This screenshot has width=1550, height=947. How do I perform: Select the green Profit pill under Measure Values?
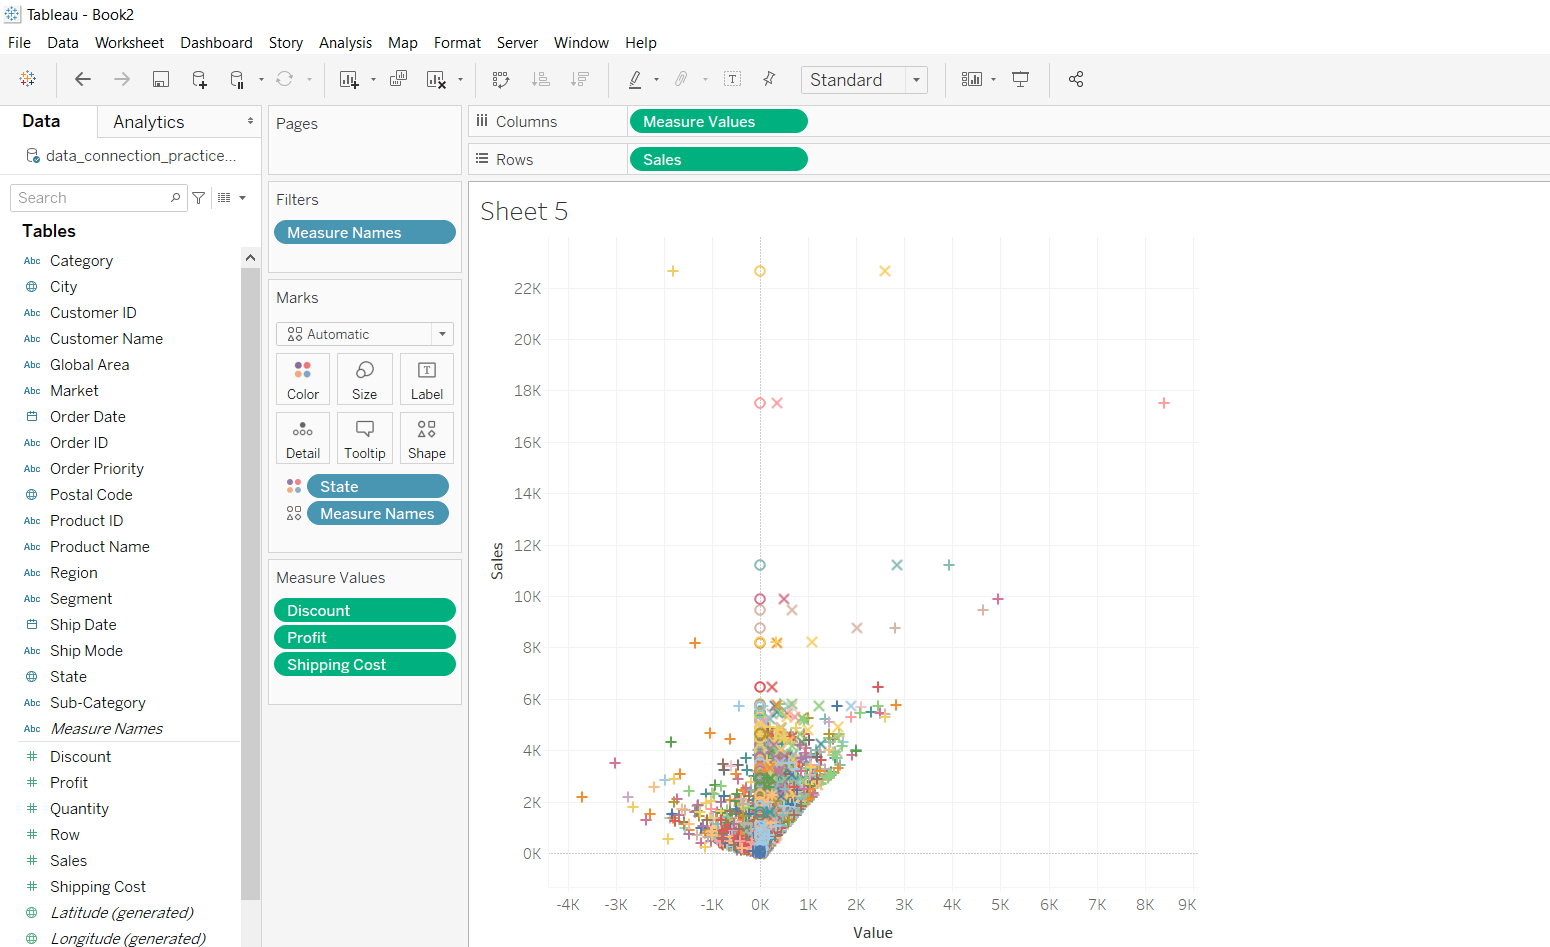pos(365,636)
